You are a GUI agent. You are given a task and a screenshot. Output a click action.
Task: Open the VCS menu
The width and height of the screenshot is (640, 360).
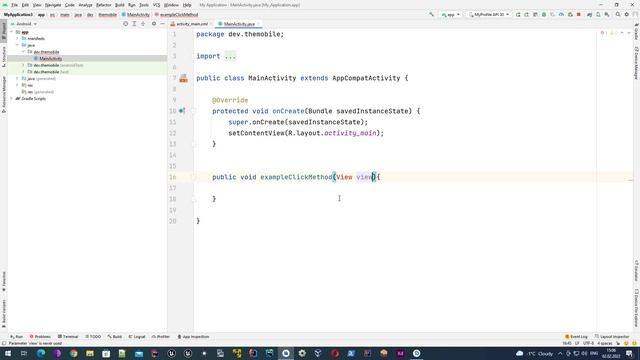tap(156, 5)
